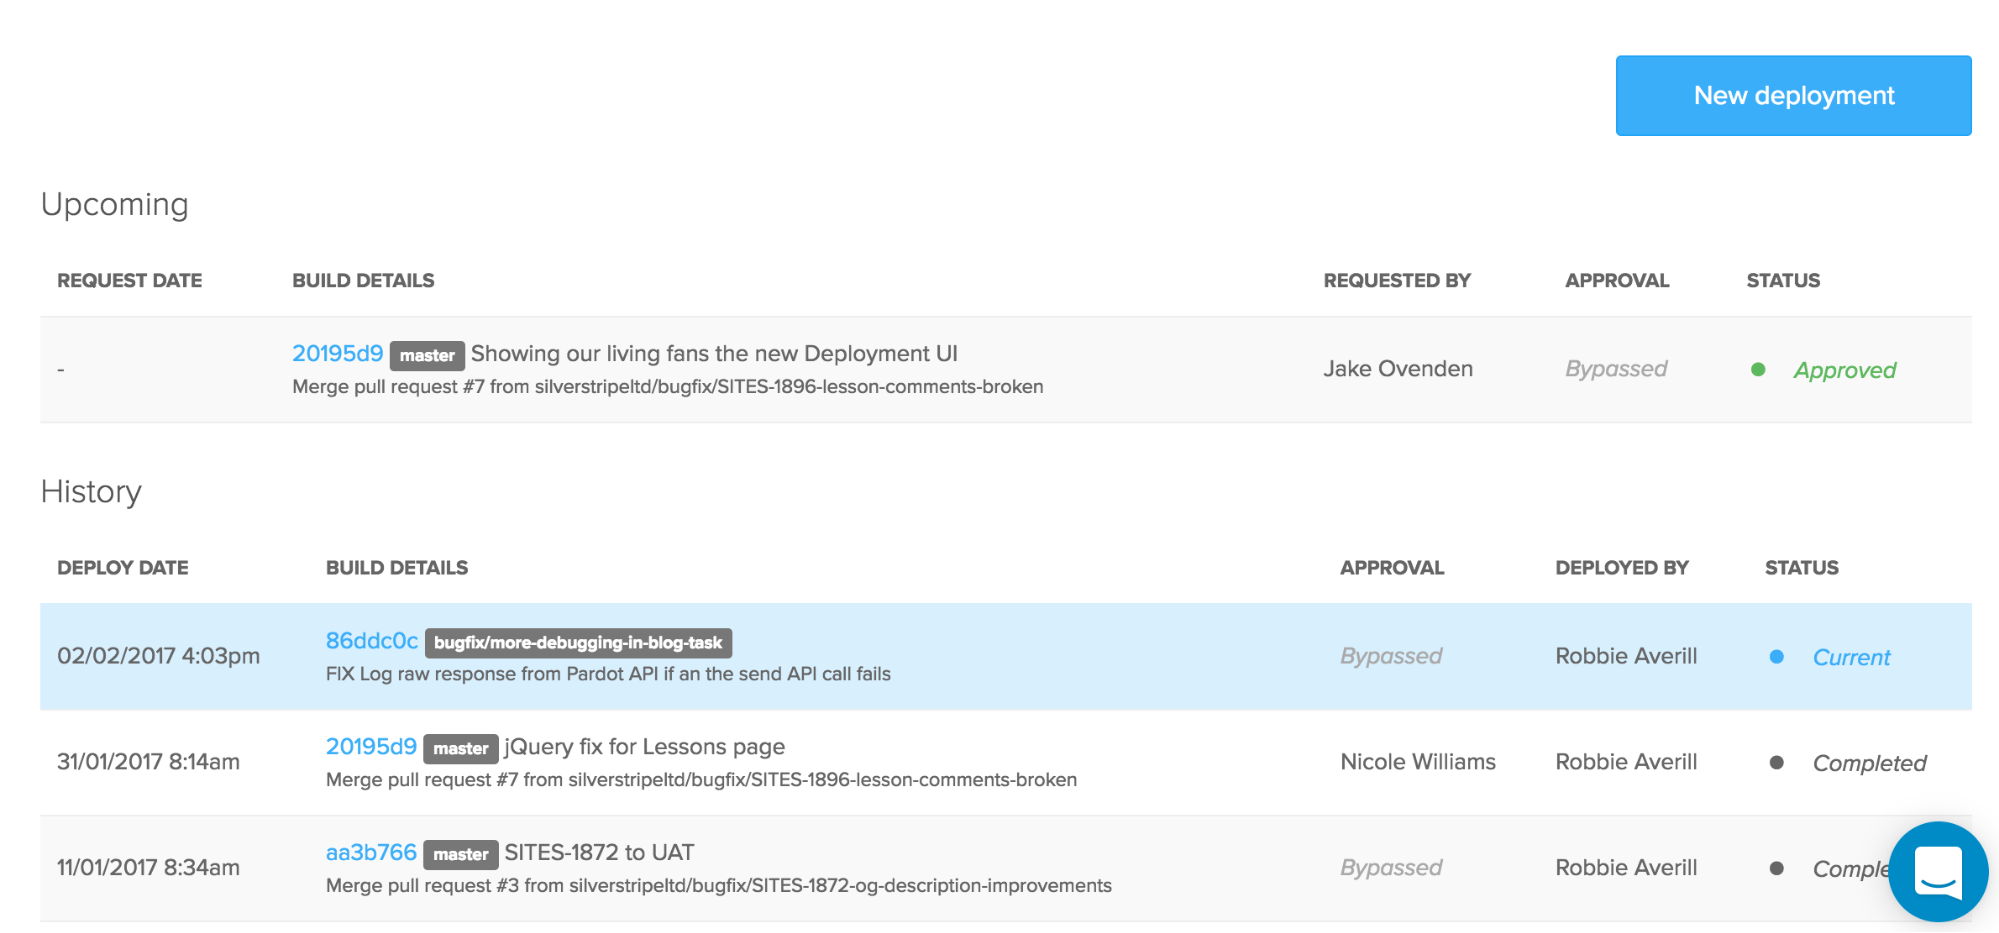Click the bugfix/more-debugging-in-blog-task branch tag

point(578,643)
